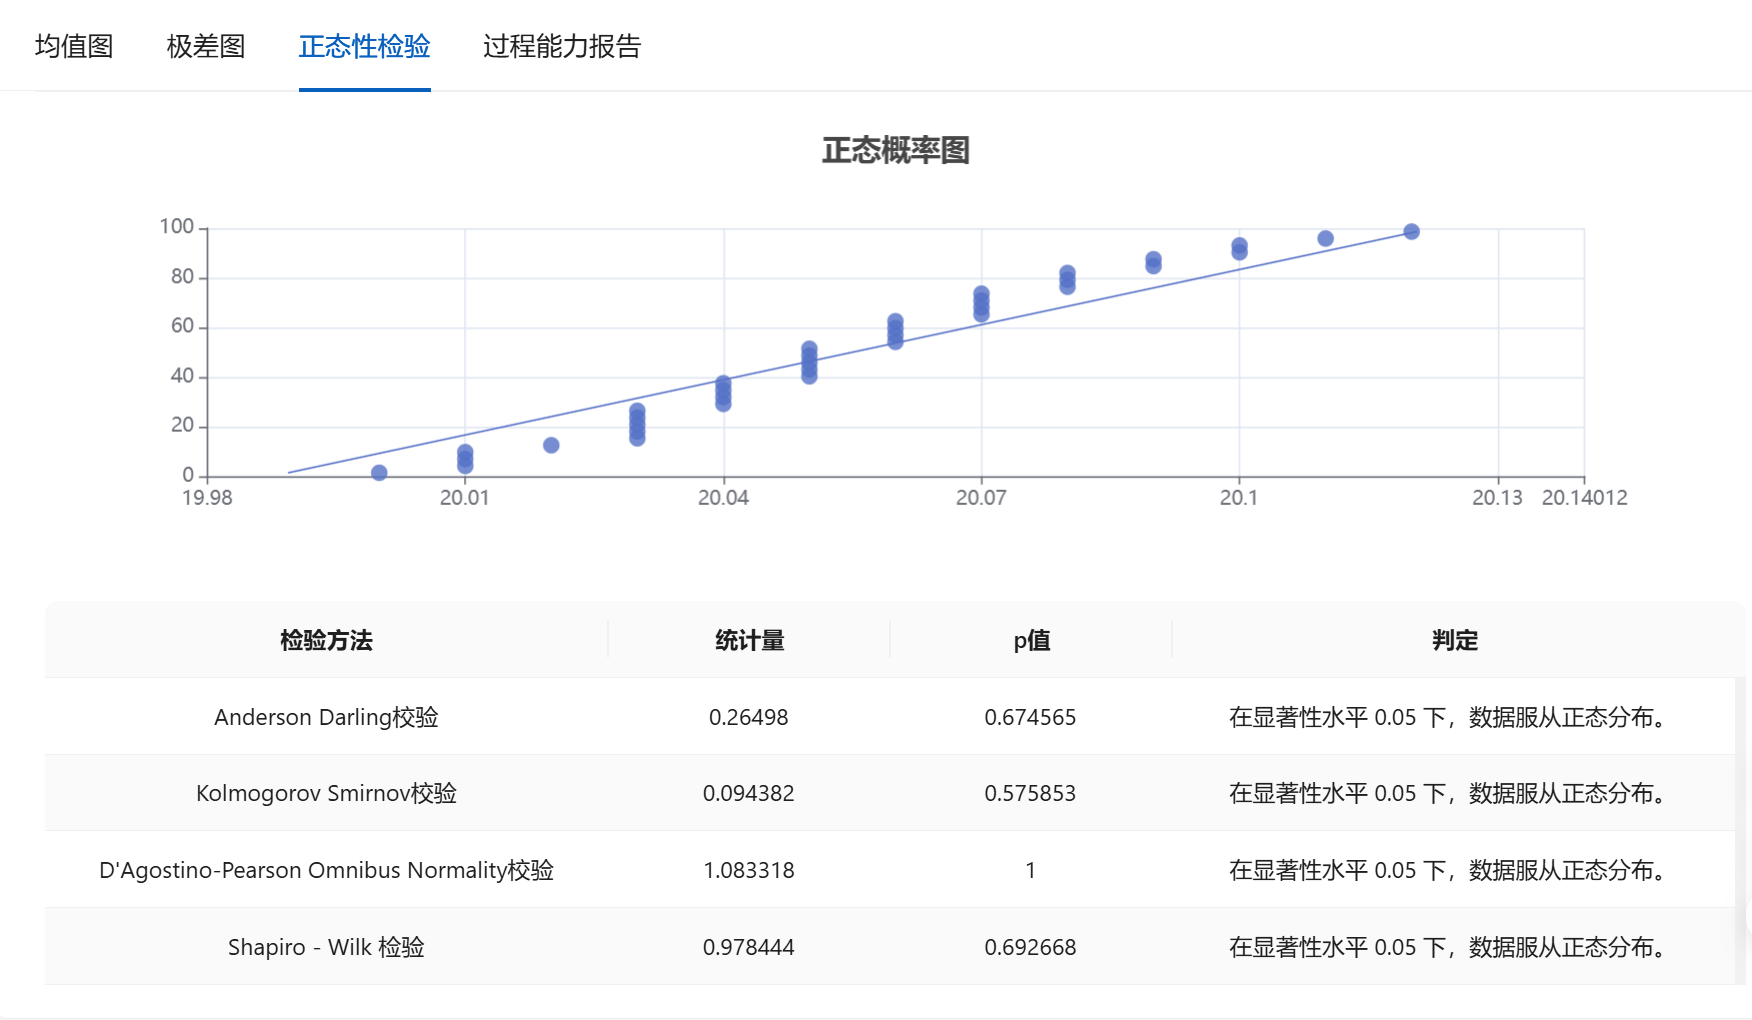Click the Shapiro - Wilk 检验 cell
Image resolution: width=1752 pixels, height=1020 pixels.
click(x=326, y=947)
